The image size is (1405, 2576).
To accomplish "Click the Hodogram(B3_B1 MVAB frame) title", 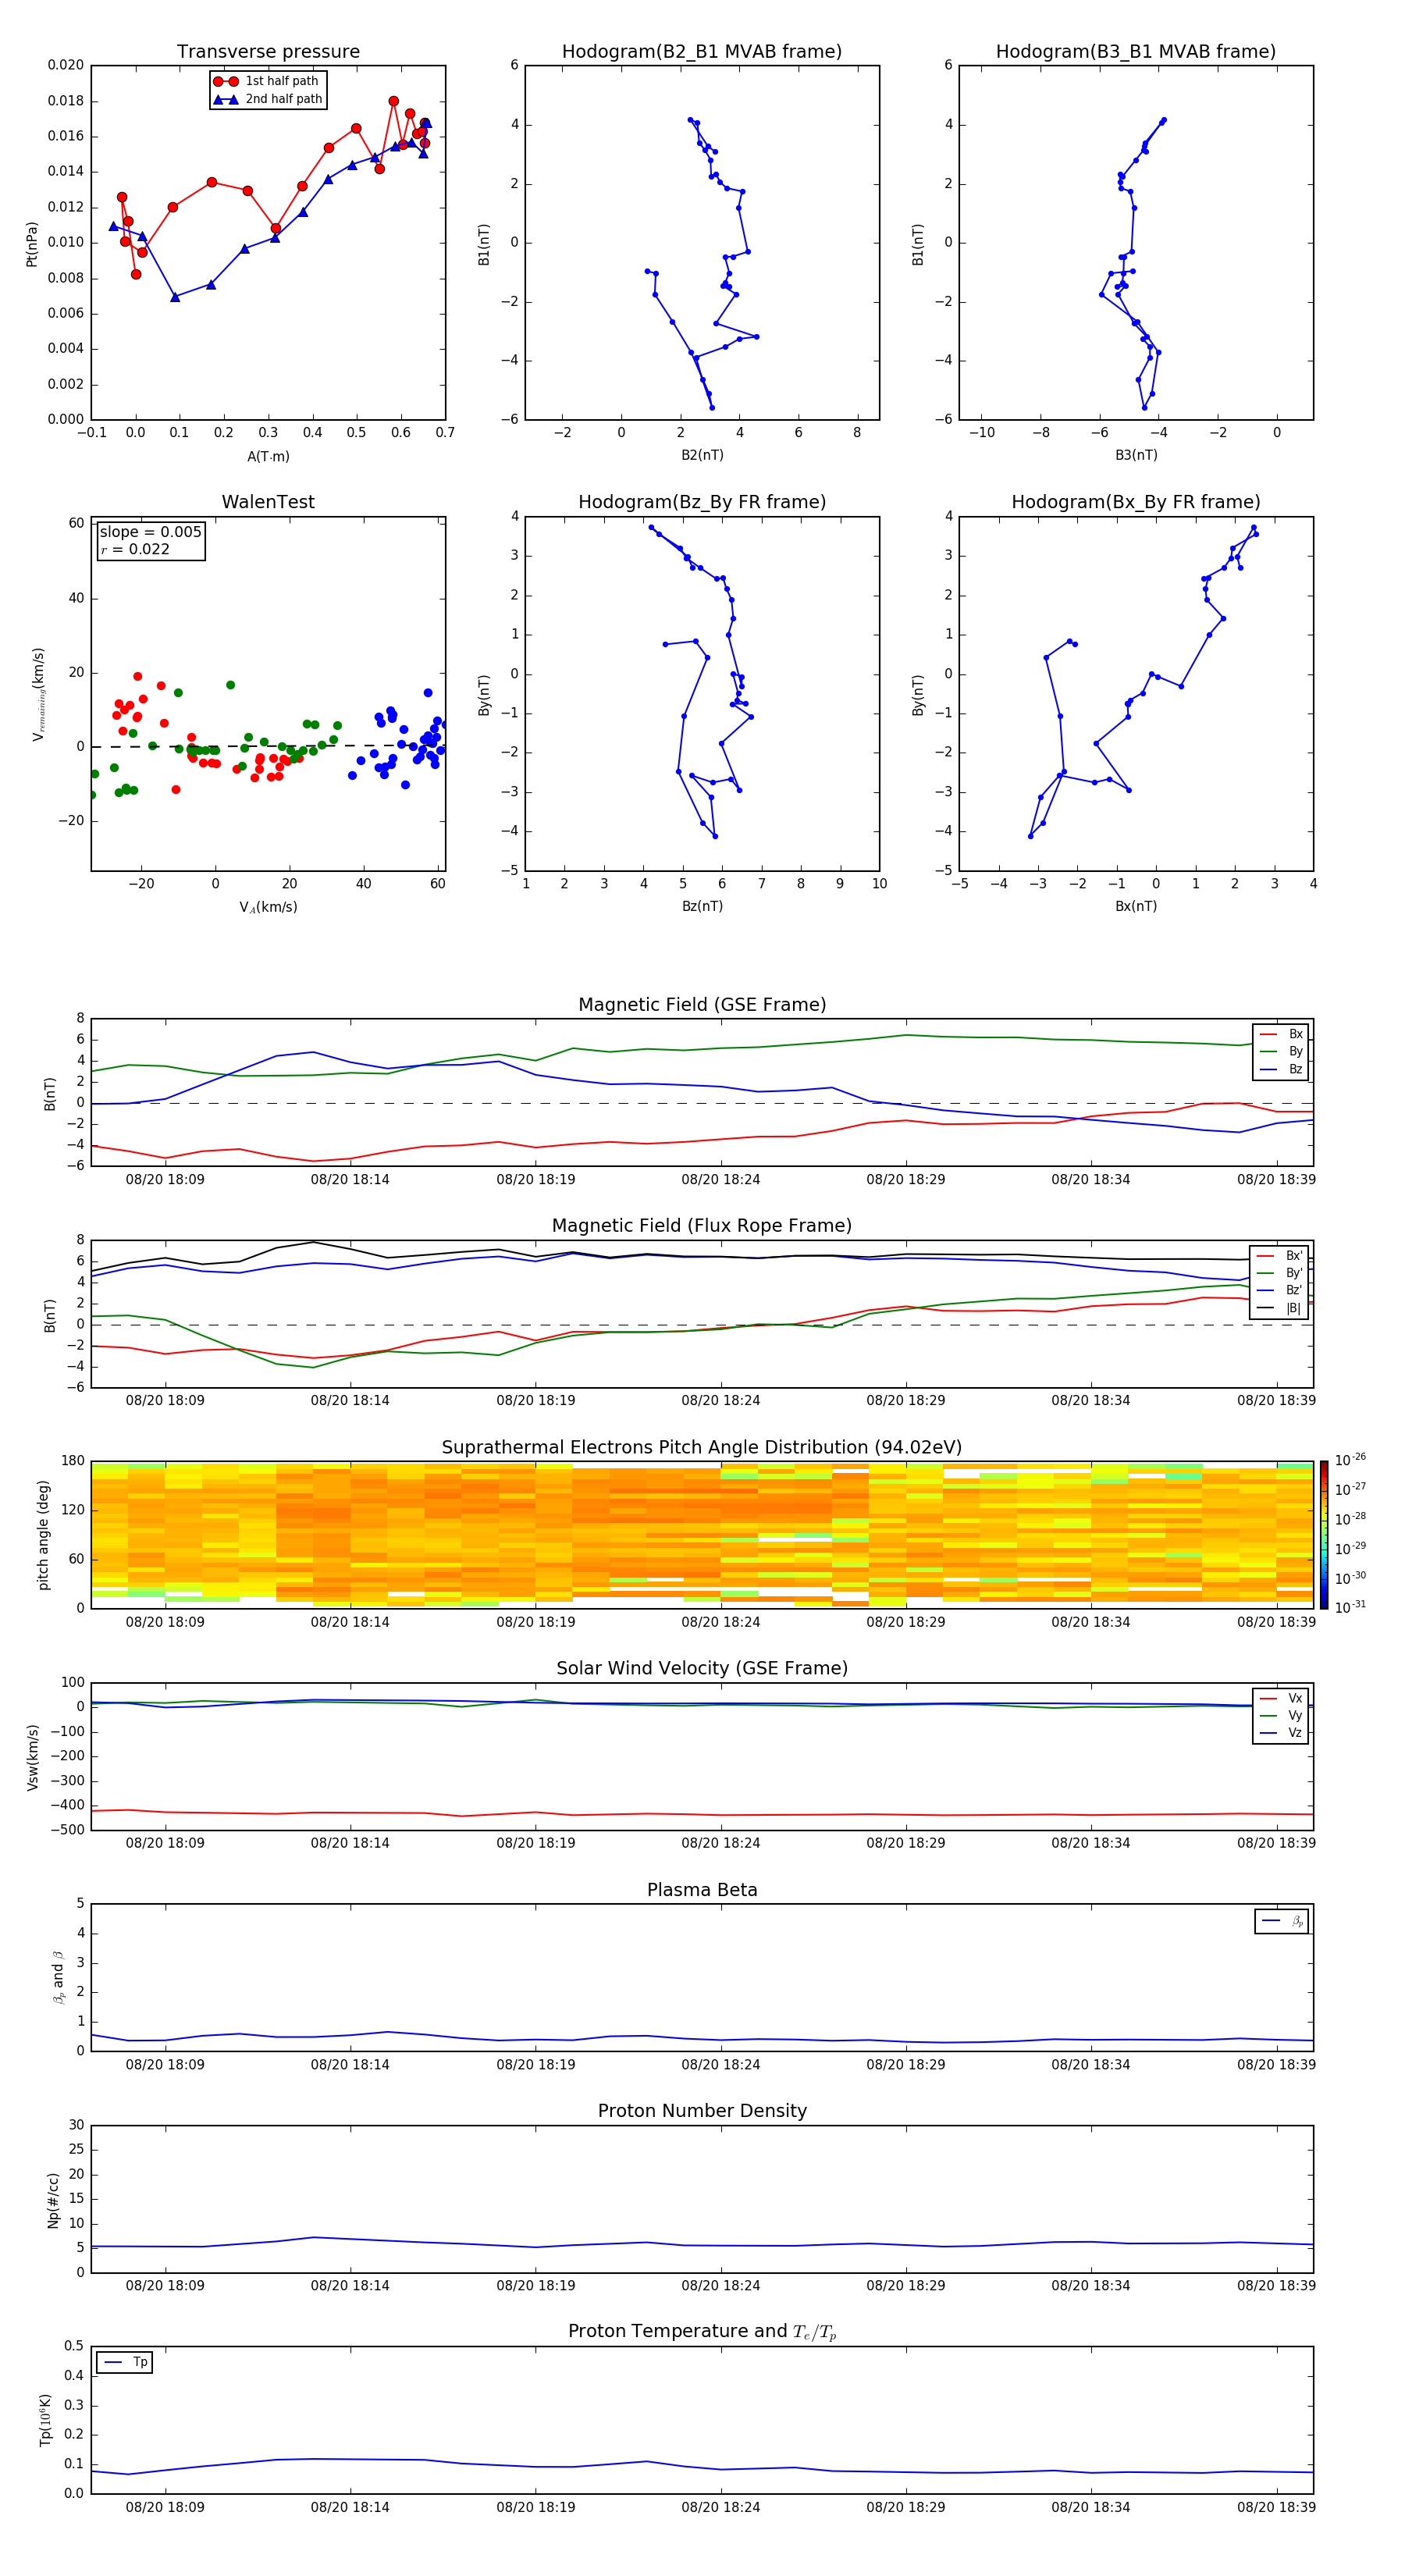I will coord(1136,52).
